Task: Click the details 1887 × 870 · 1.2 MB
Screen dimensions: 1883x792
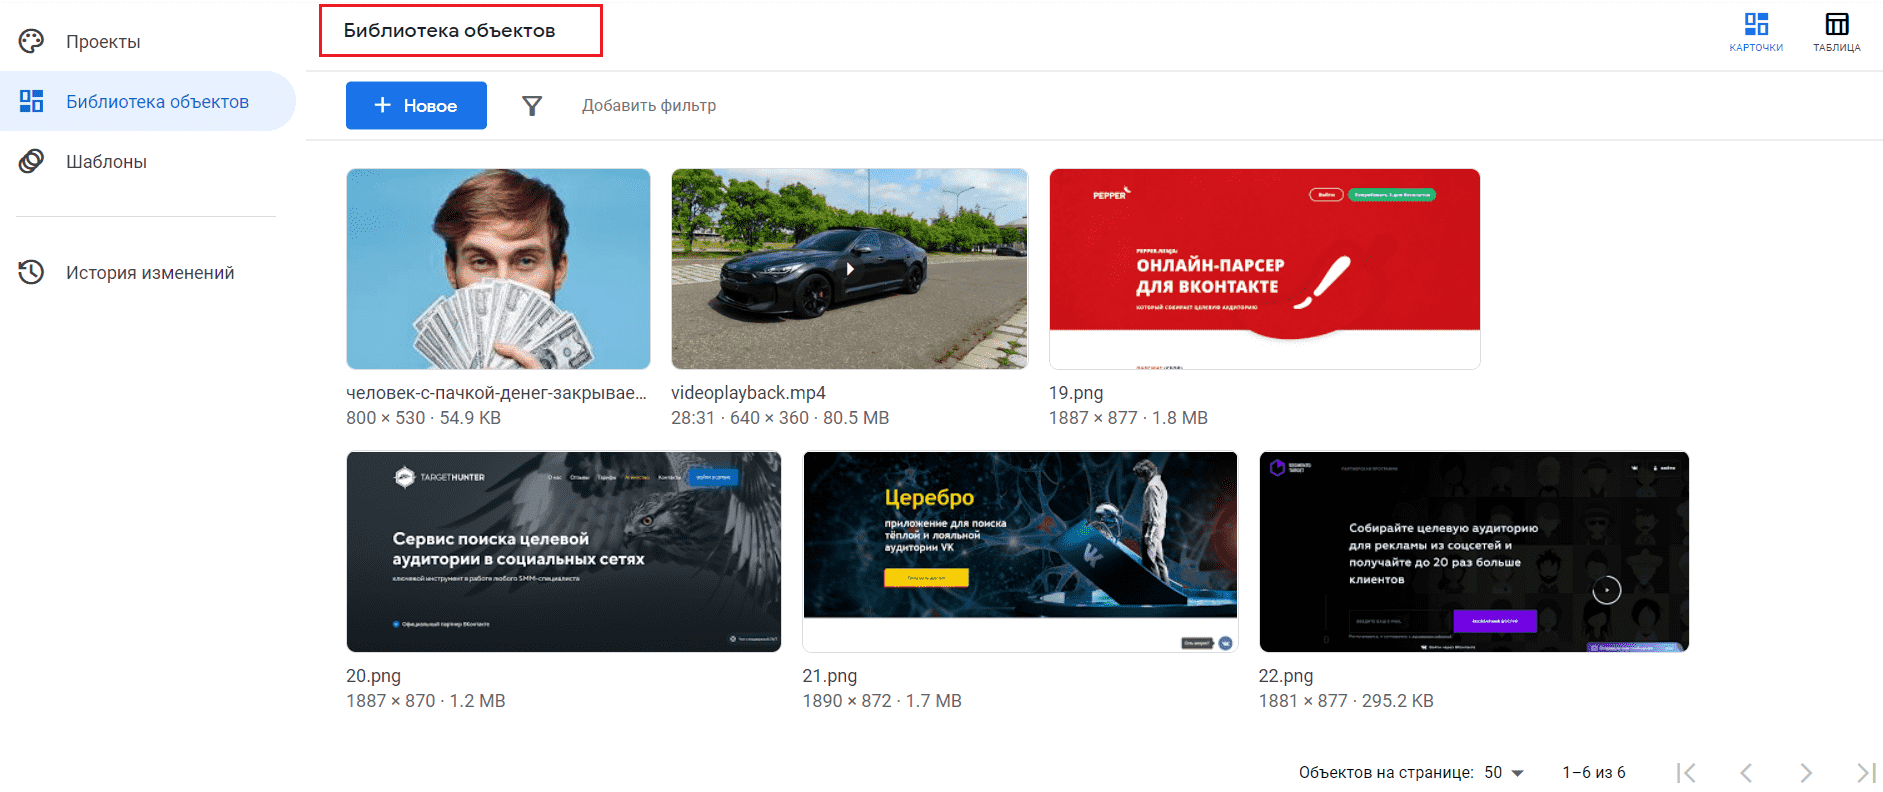Action: pos(426,701)
